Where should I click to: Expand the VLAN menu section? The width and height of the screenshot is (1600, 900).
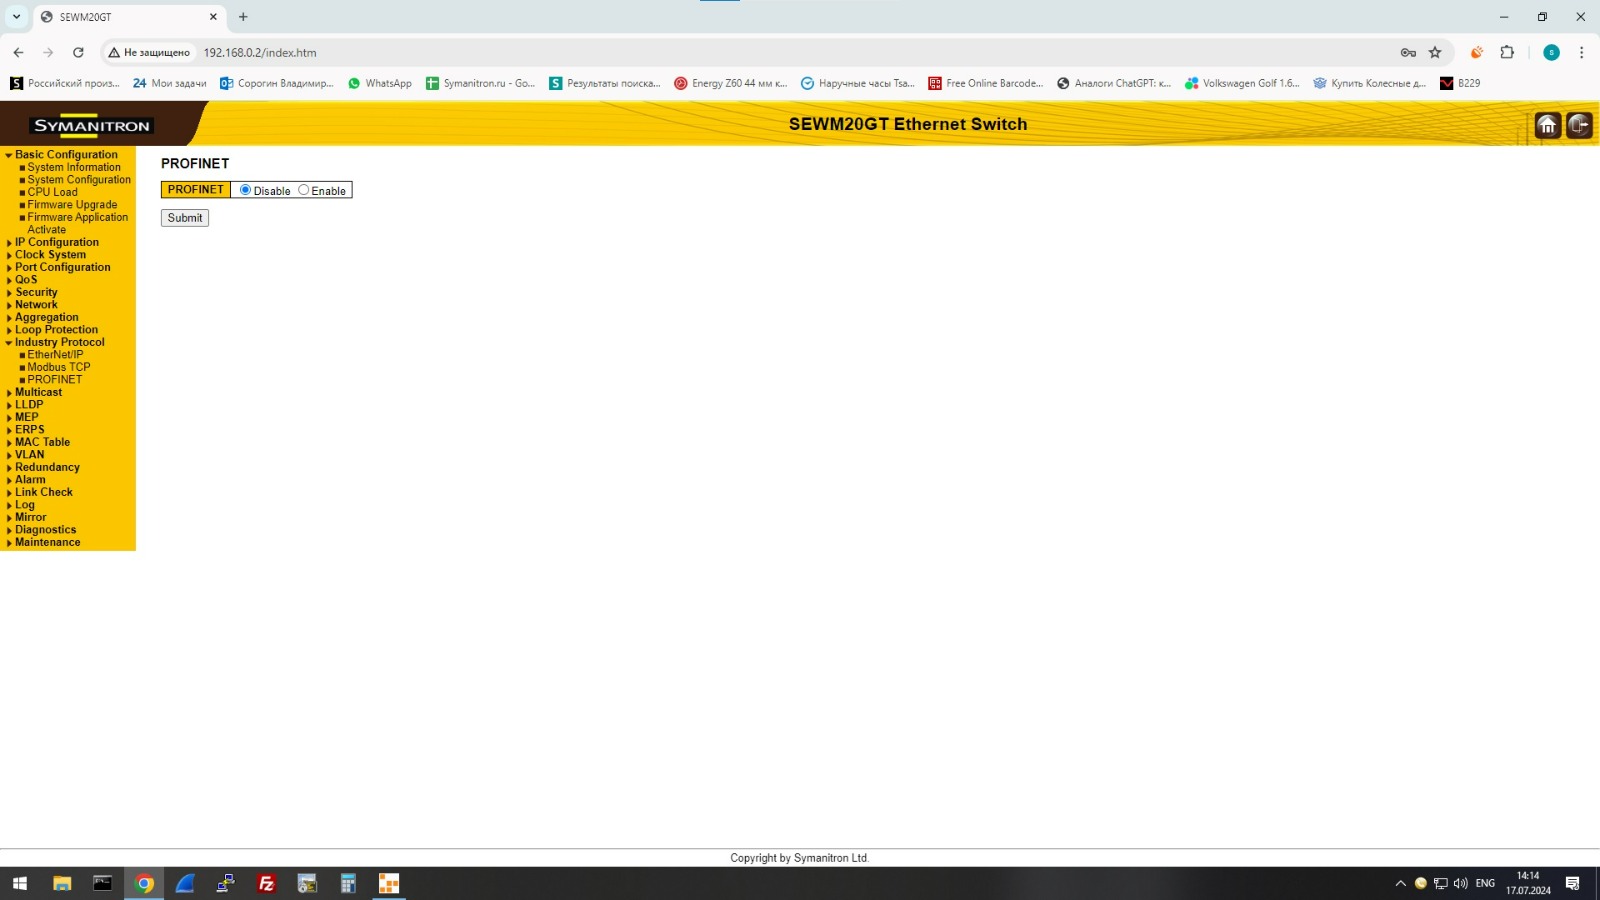point(29,455)
